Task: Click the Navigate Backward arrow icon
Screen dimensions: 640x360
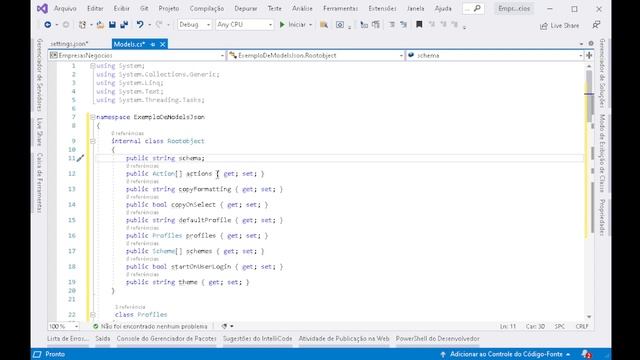Action: pyautogui.click(x=48, y=25)
